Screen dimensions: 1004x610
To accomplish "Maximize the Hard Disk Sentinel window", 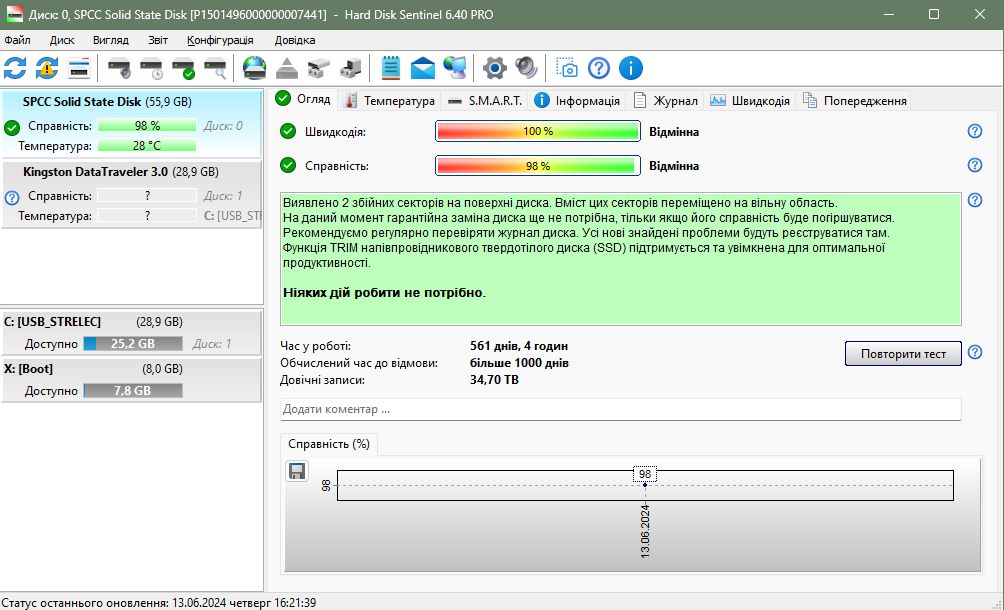I will pyautogui.click(x=934, y=14).
